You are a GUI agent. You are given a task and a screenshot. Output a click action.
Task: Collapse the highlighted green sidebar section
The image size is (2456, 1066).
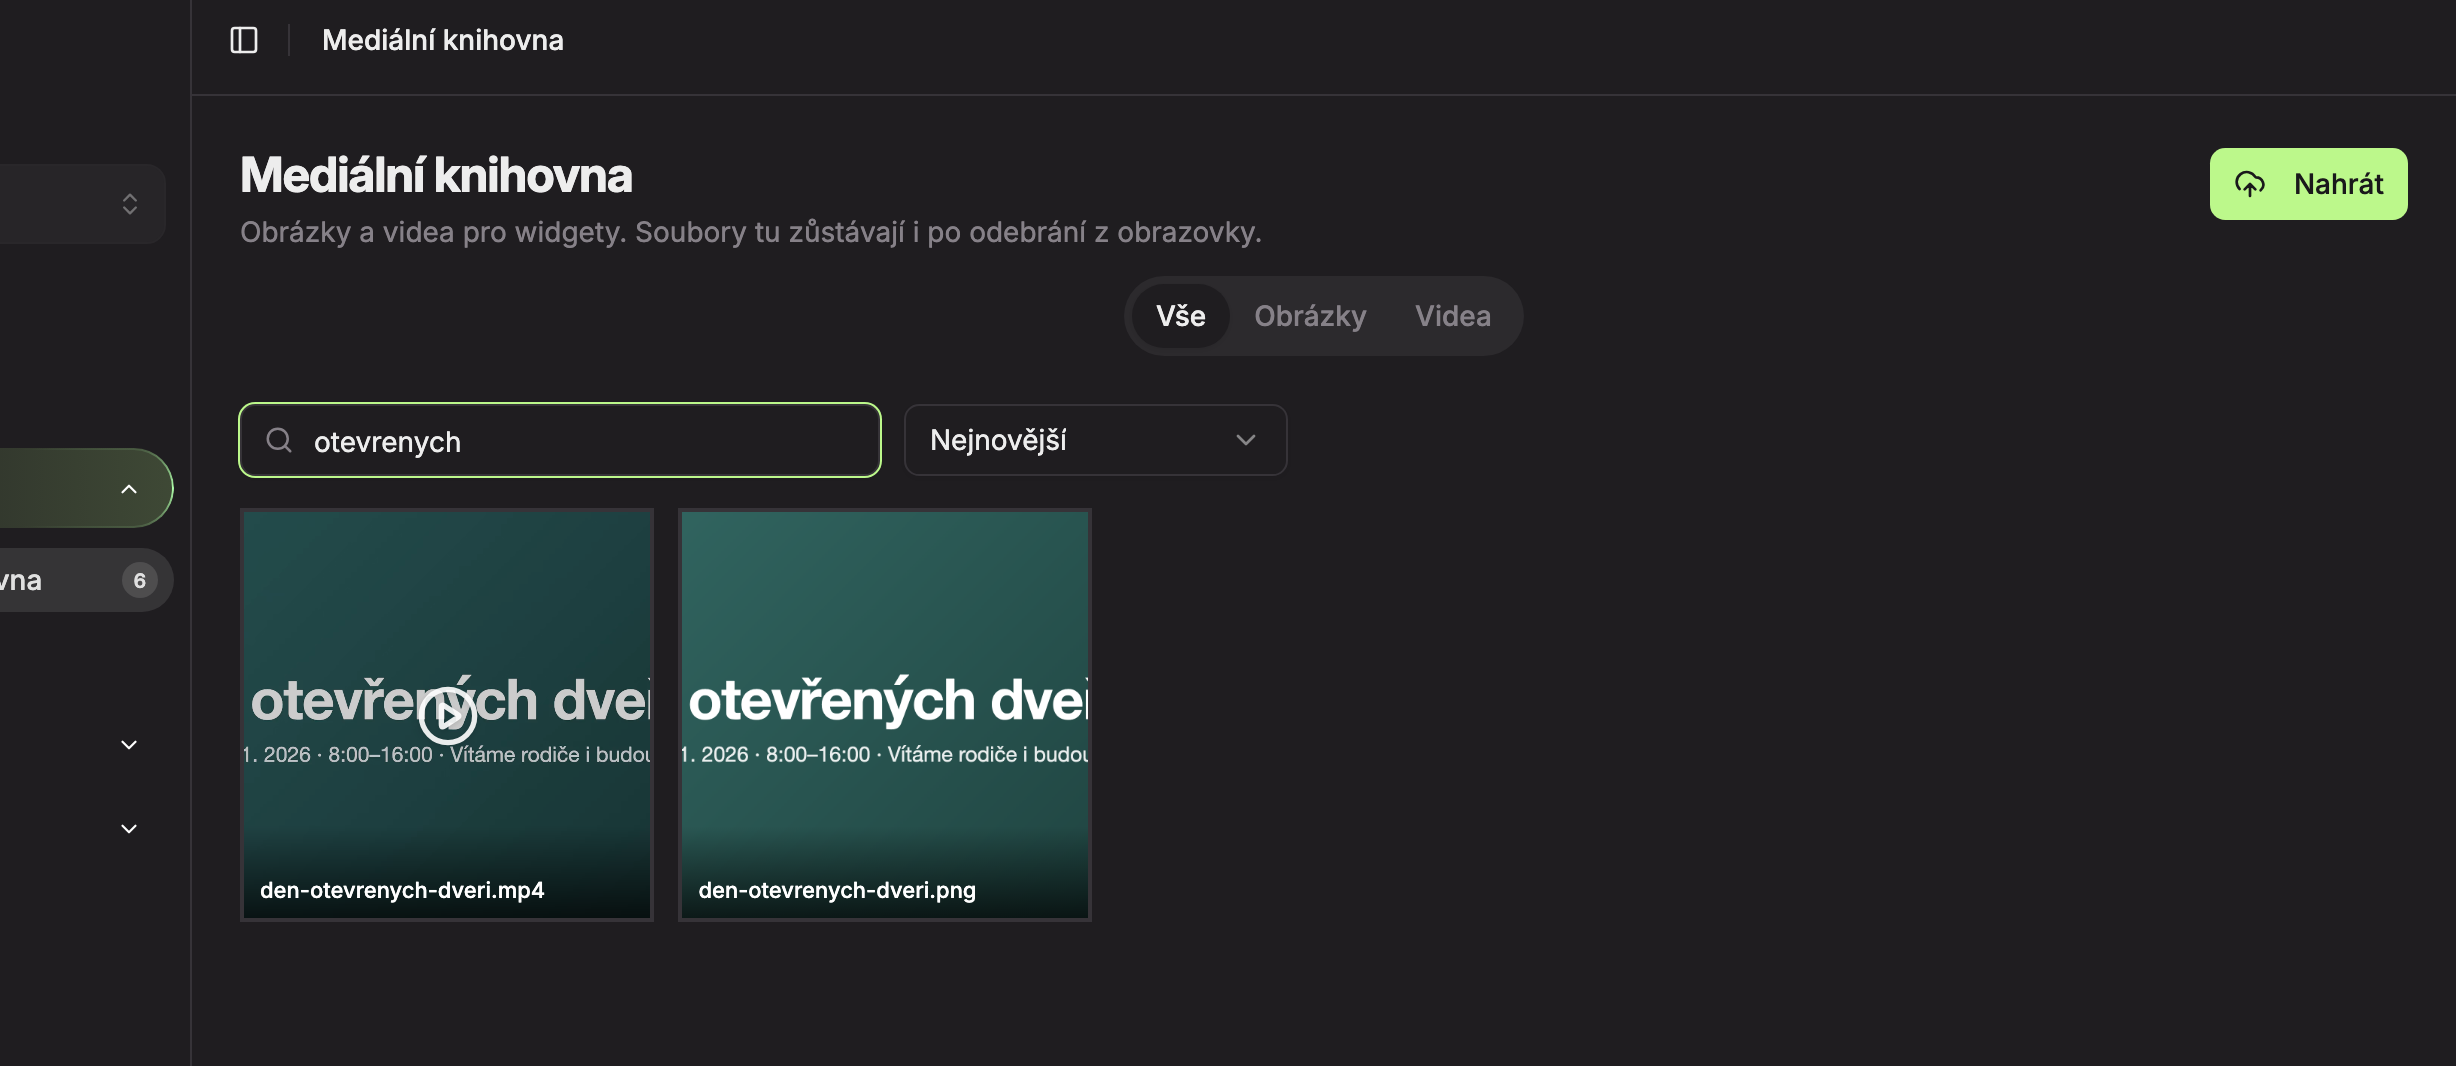(129, 489)
